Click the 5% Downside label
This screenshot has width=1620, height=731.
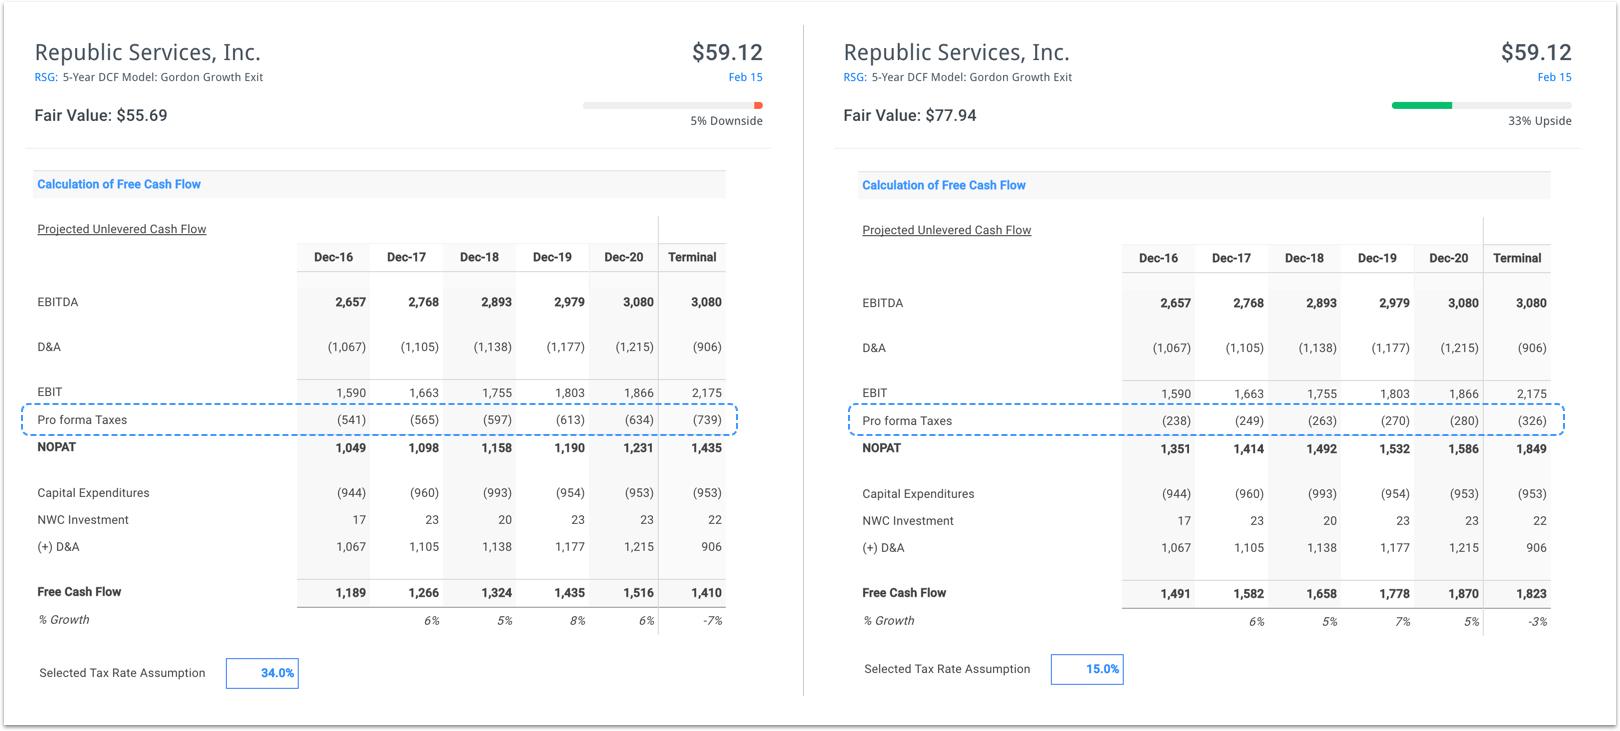[726, 121]
